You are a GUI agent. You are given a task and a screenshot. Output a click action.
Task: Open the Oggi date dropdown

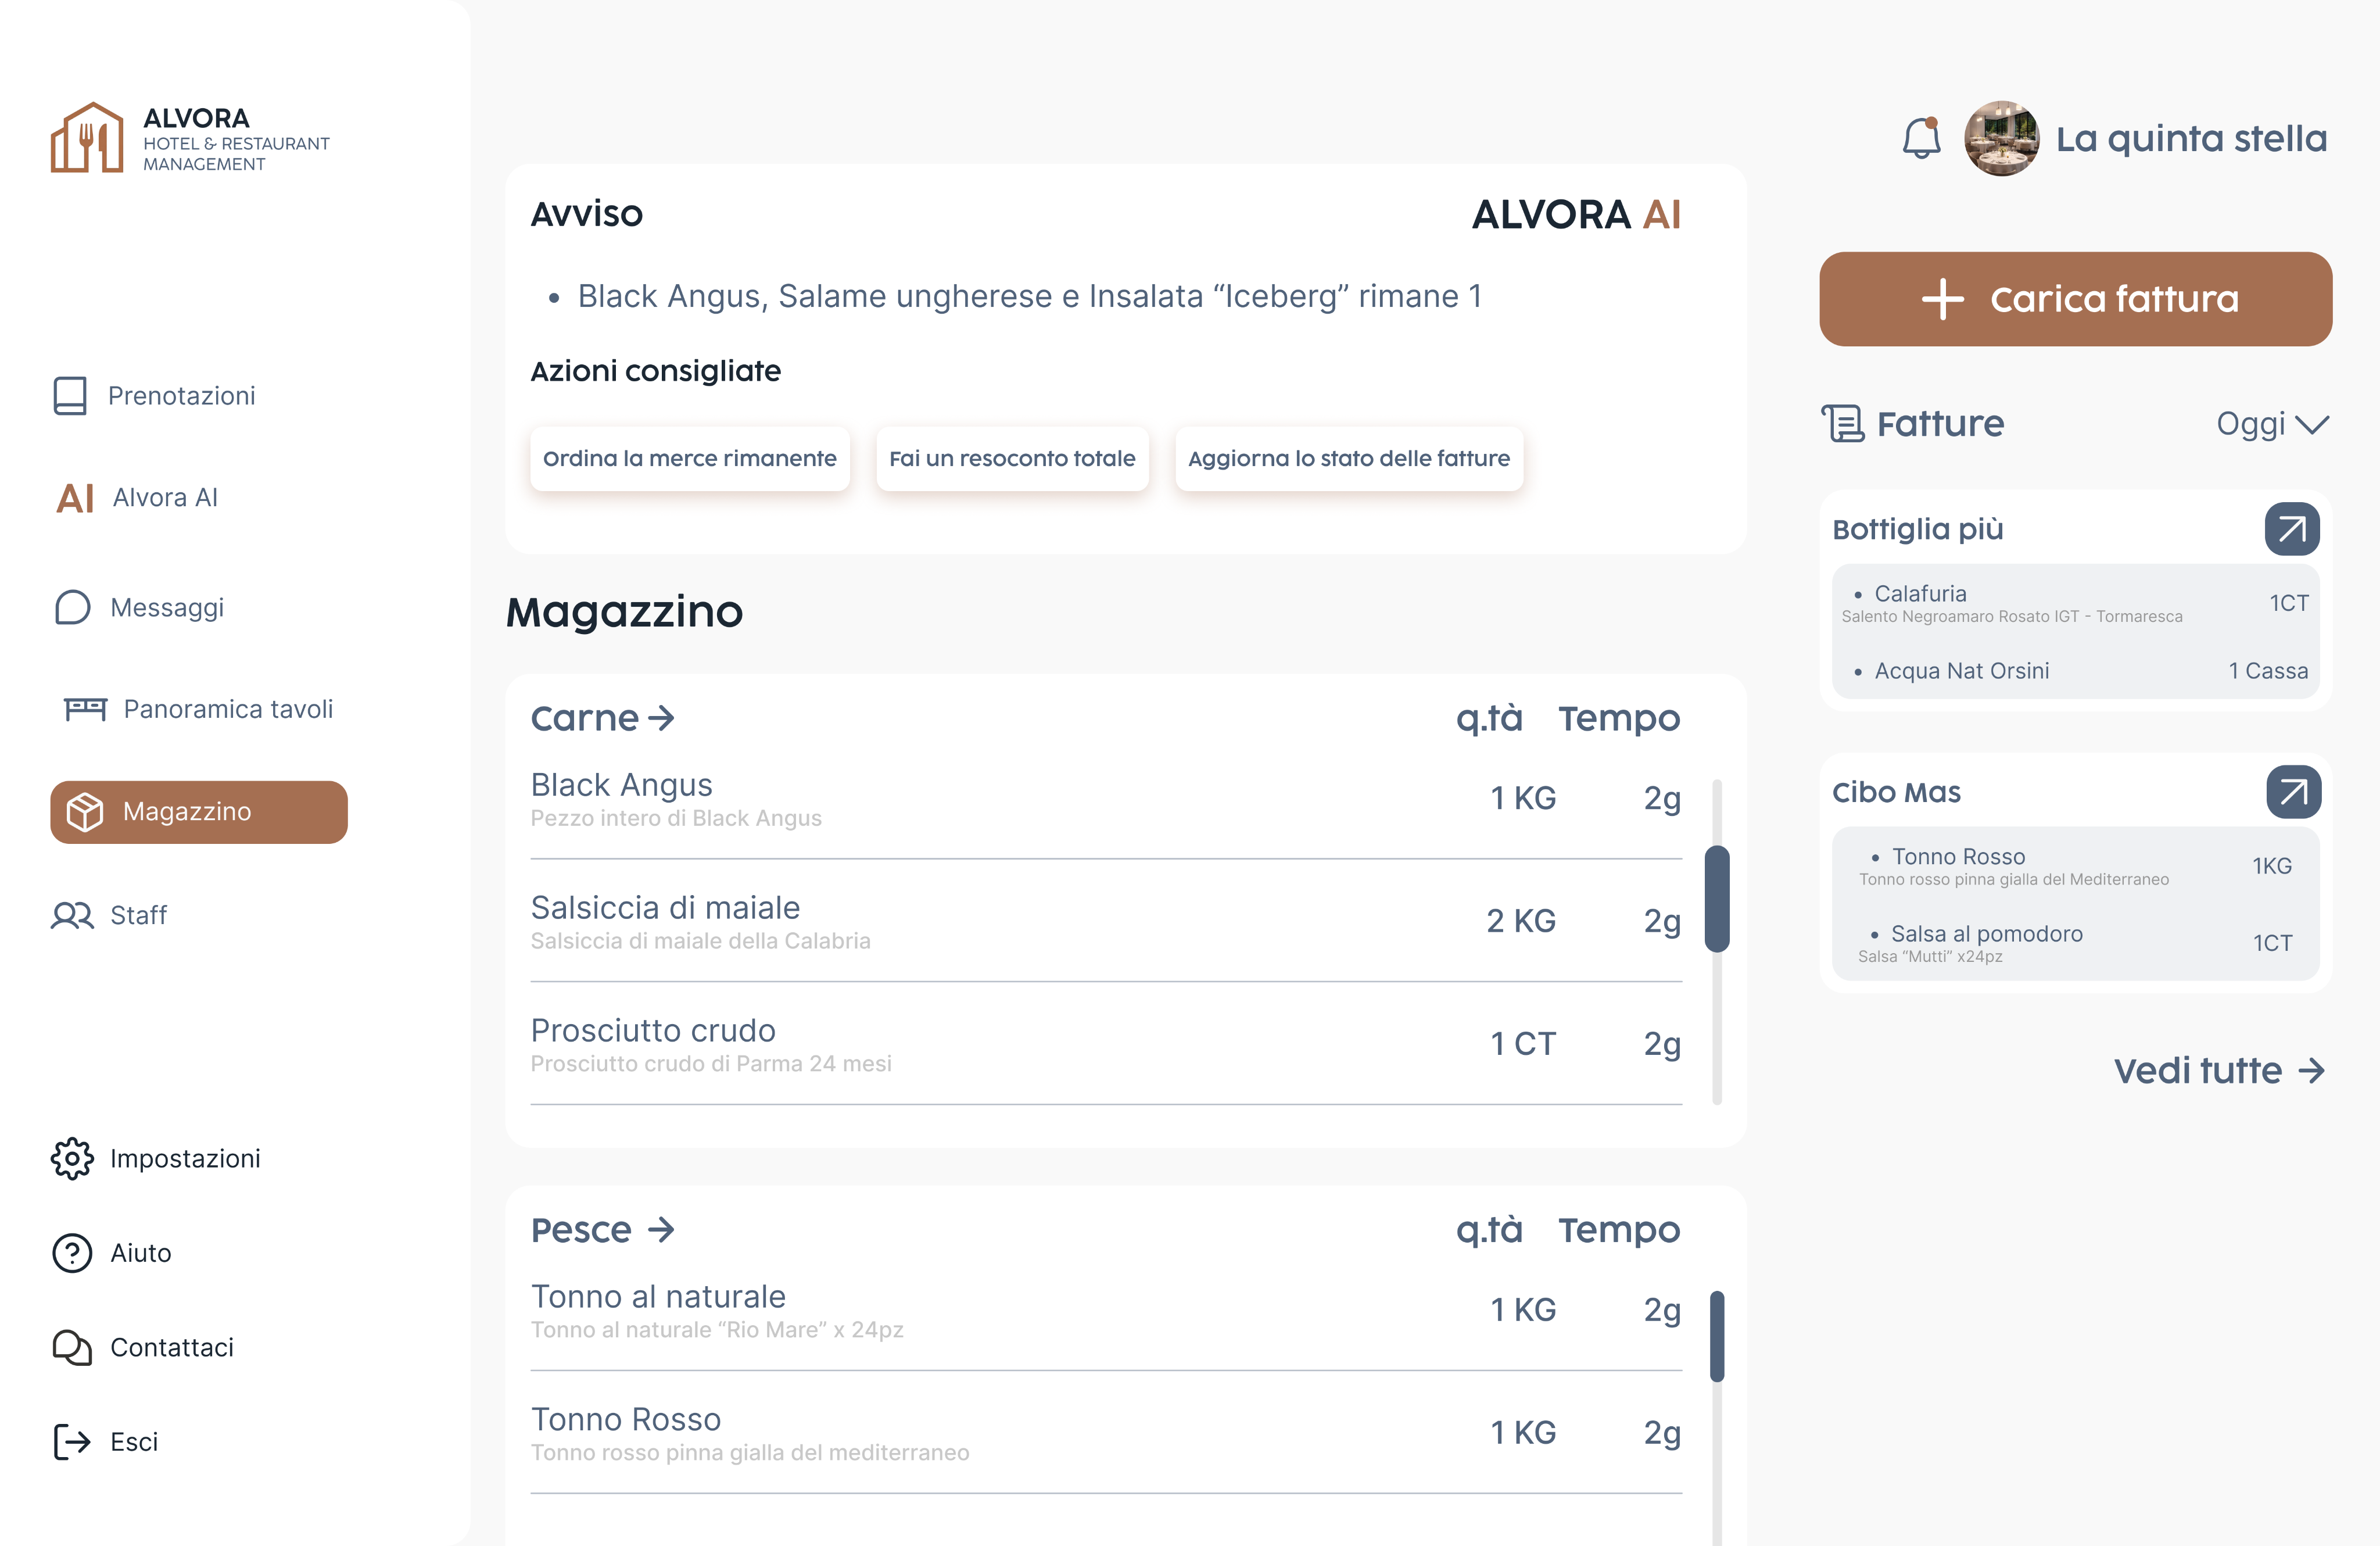click(x=2271, y=424)
